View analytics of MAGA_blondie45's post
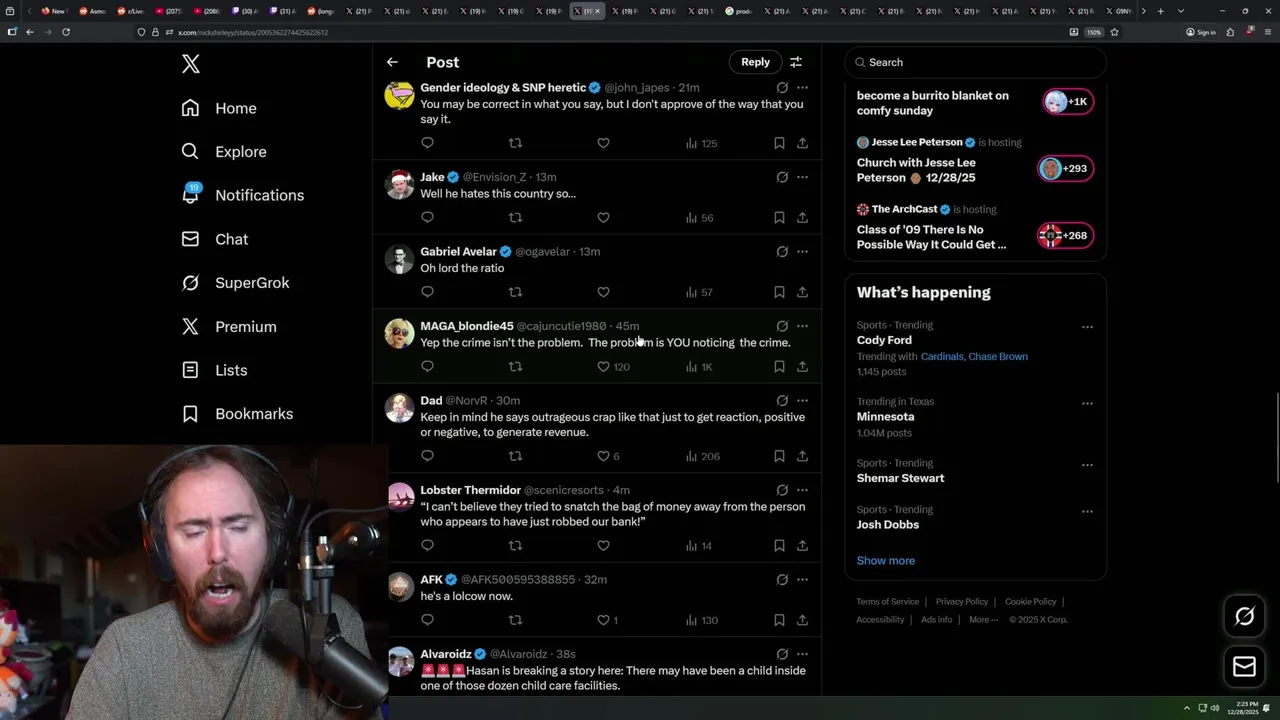 click(699, 367)
